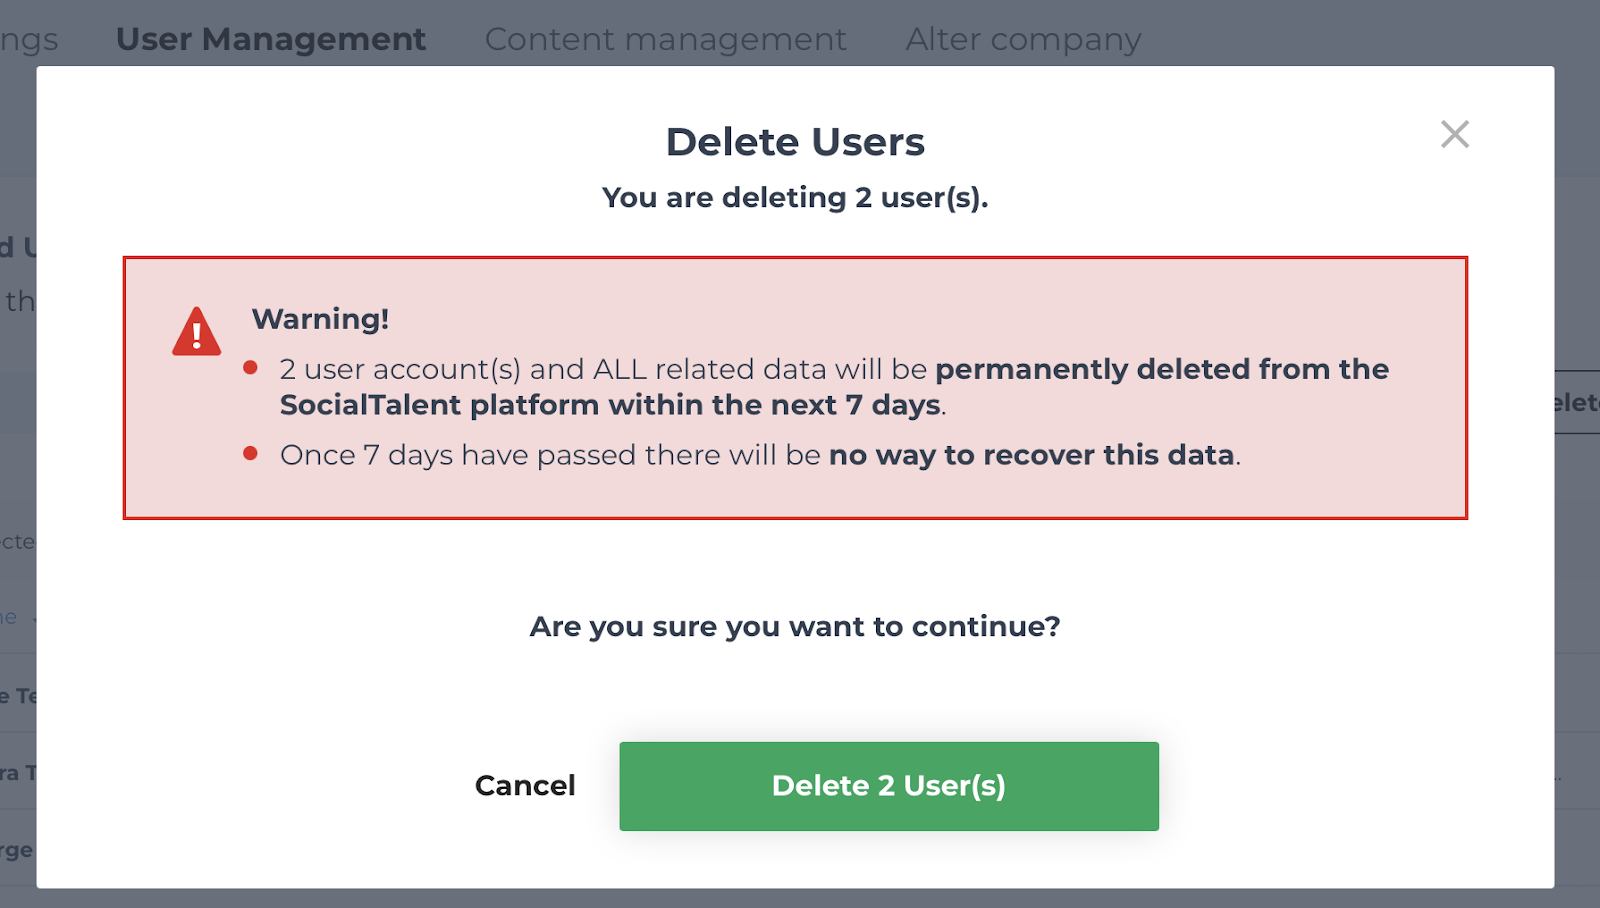
Task: Click the Delete Users dialog title
Action: click(x=795, y=142)
